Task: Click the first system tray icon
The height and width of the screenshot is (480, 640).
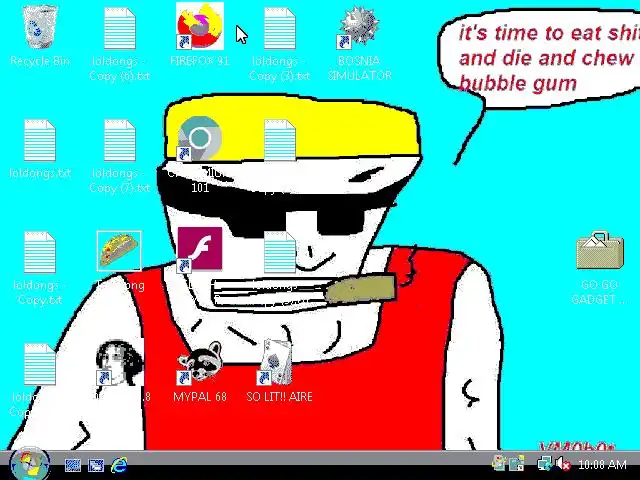Action: (498, 463)
